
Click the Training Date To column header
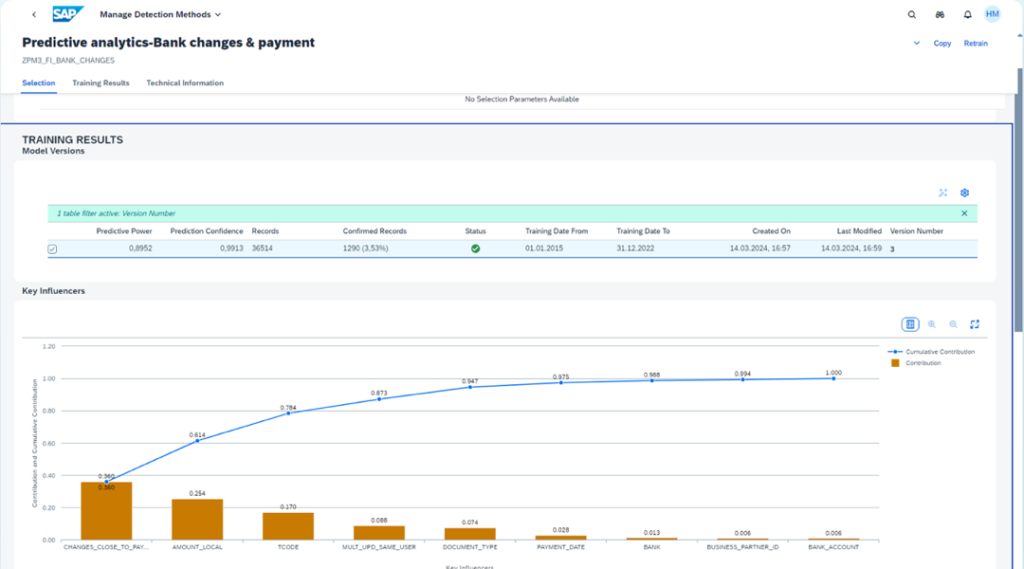point(643,231)
